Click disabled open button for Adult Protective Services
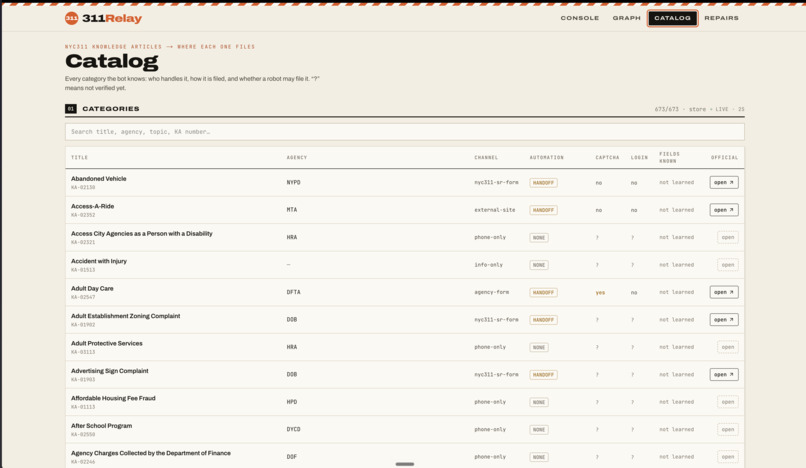This screenshot has height=468, width=806. pyautogui.click(x=727, y=347)
